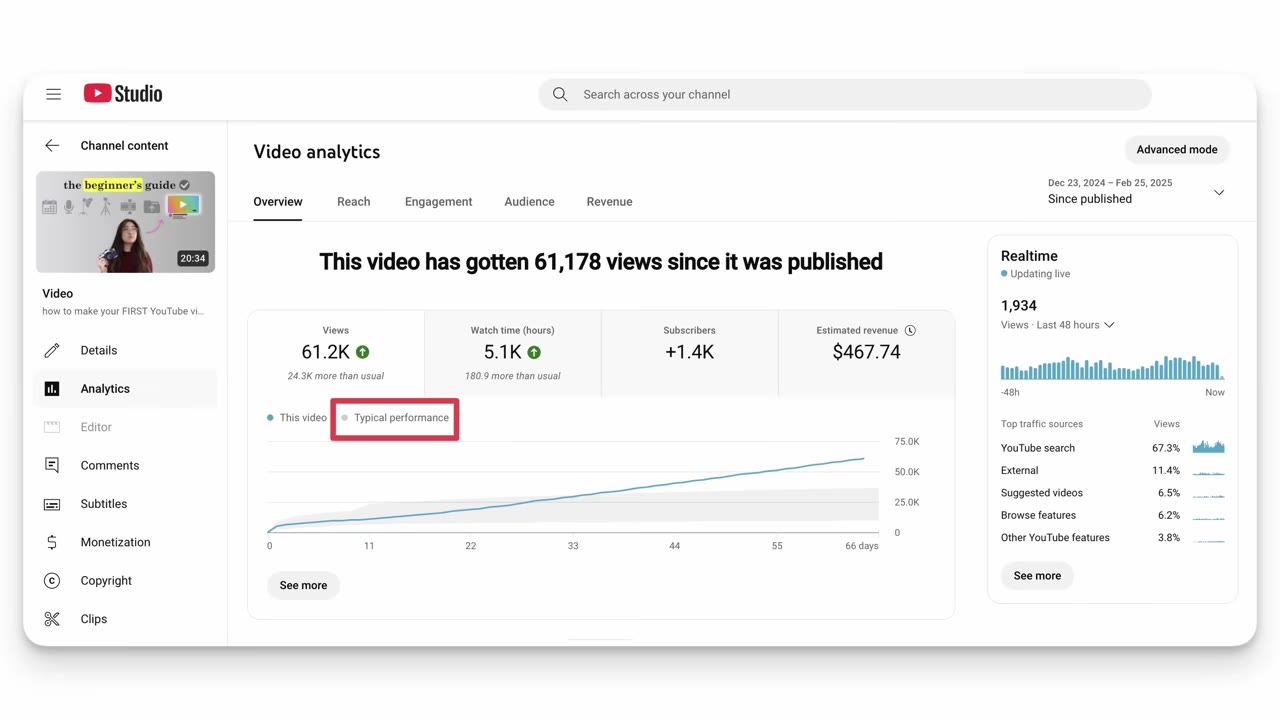Click the clock icon beside Estimated revenue

[x=910, y=330]
